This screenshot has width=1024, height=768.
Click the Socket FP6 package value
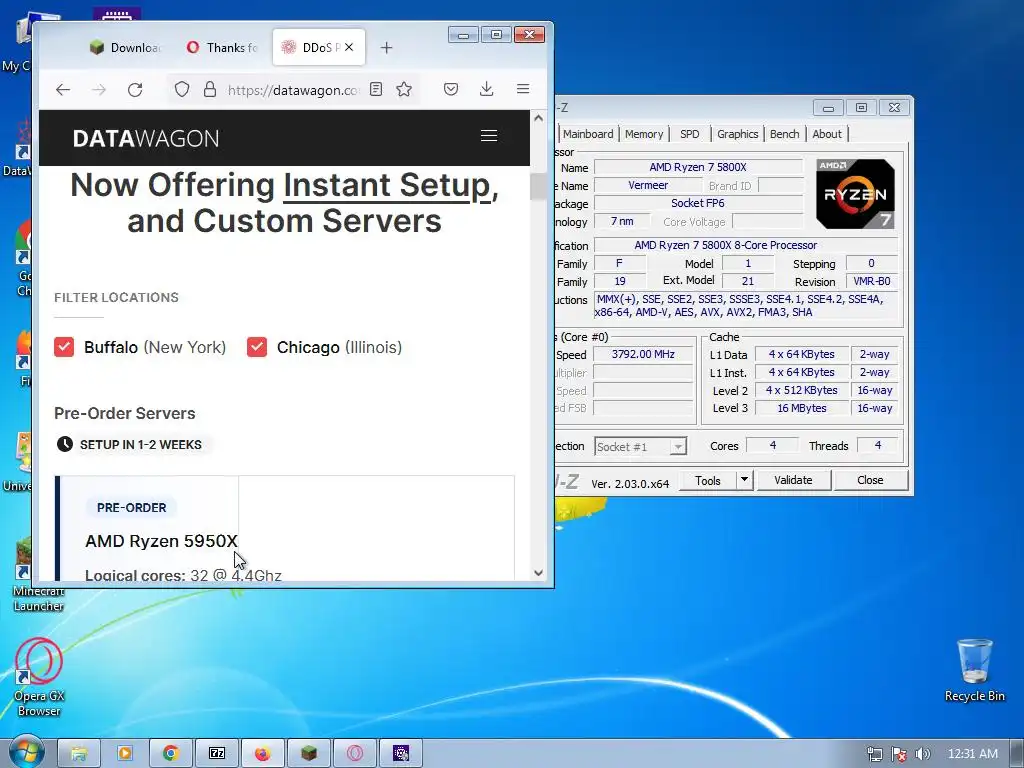pyautogui.click(x=697, y=203)
